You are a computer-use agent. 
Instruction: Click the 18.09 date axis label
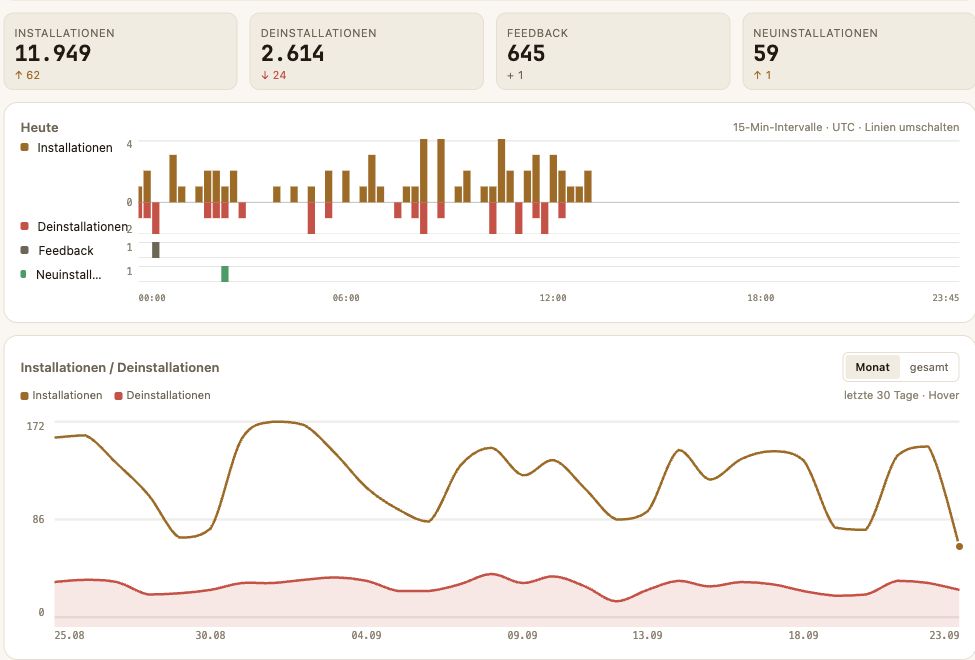coord(803,635)
